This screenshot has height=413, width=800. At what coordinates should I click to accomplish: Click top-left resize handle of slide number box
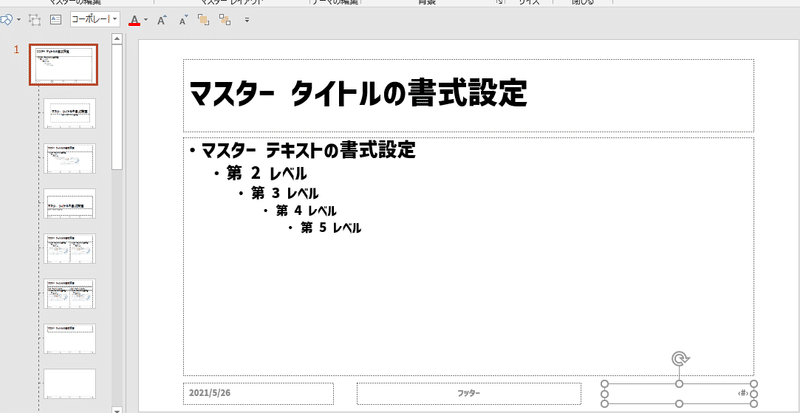605,384
